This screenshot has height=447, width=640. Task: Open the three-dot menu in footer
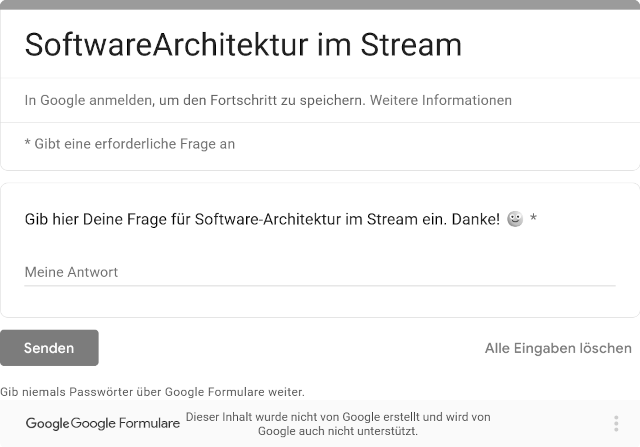tap(616, 423)
